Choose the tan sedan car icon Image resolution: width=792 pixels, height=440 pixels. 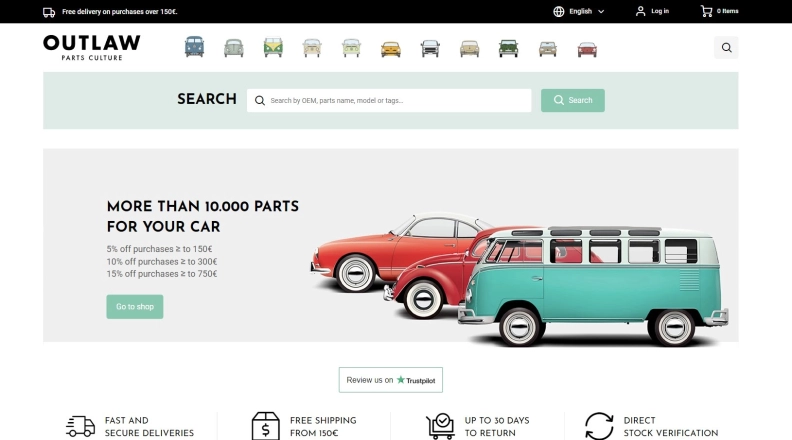point(548,49)
